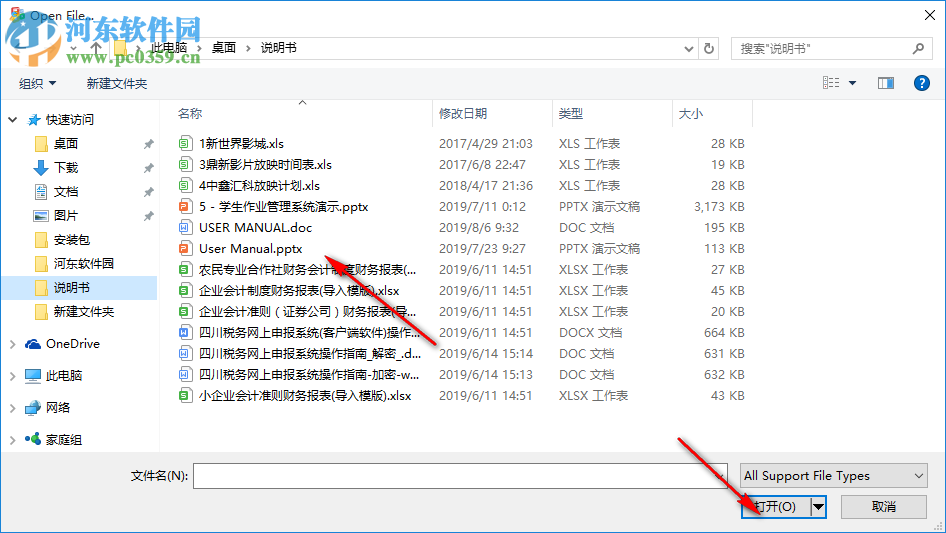Click the 打开(O) button

pyautogui.click(x=776, y=506)
